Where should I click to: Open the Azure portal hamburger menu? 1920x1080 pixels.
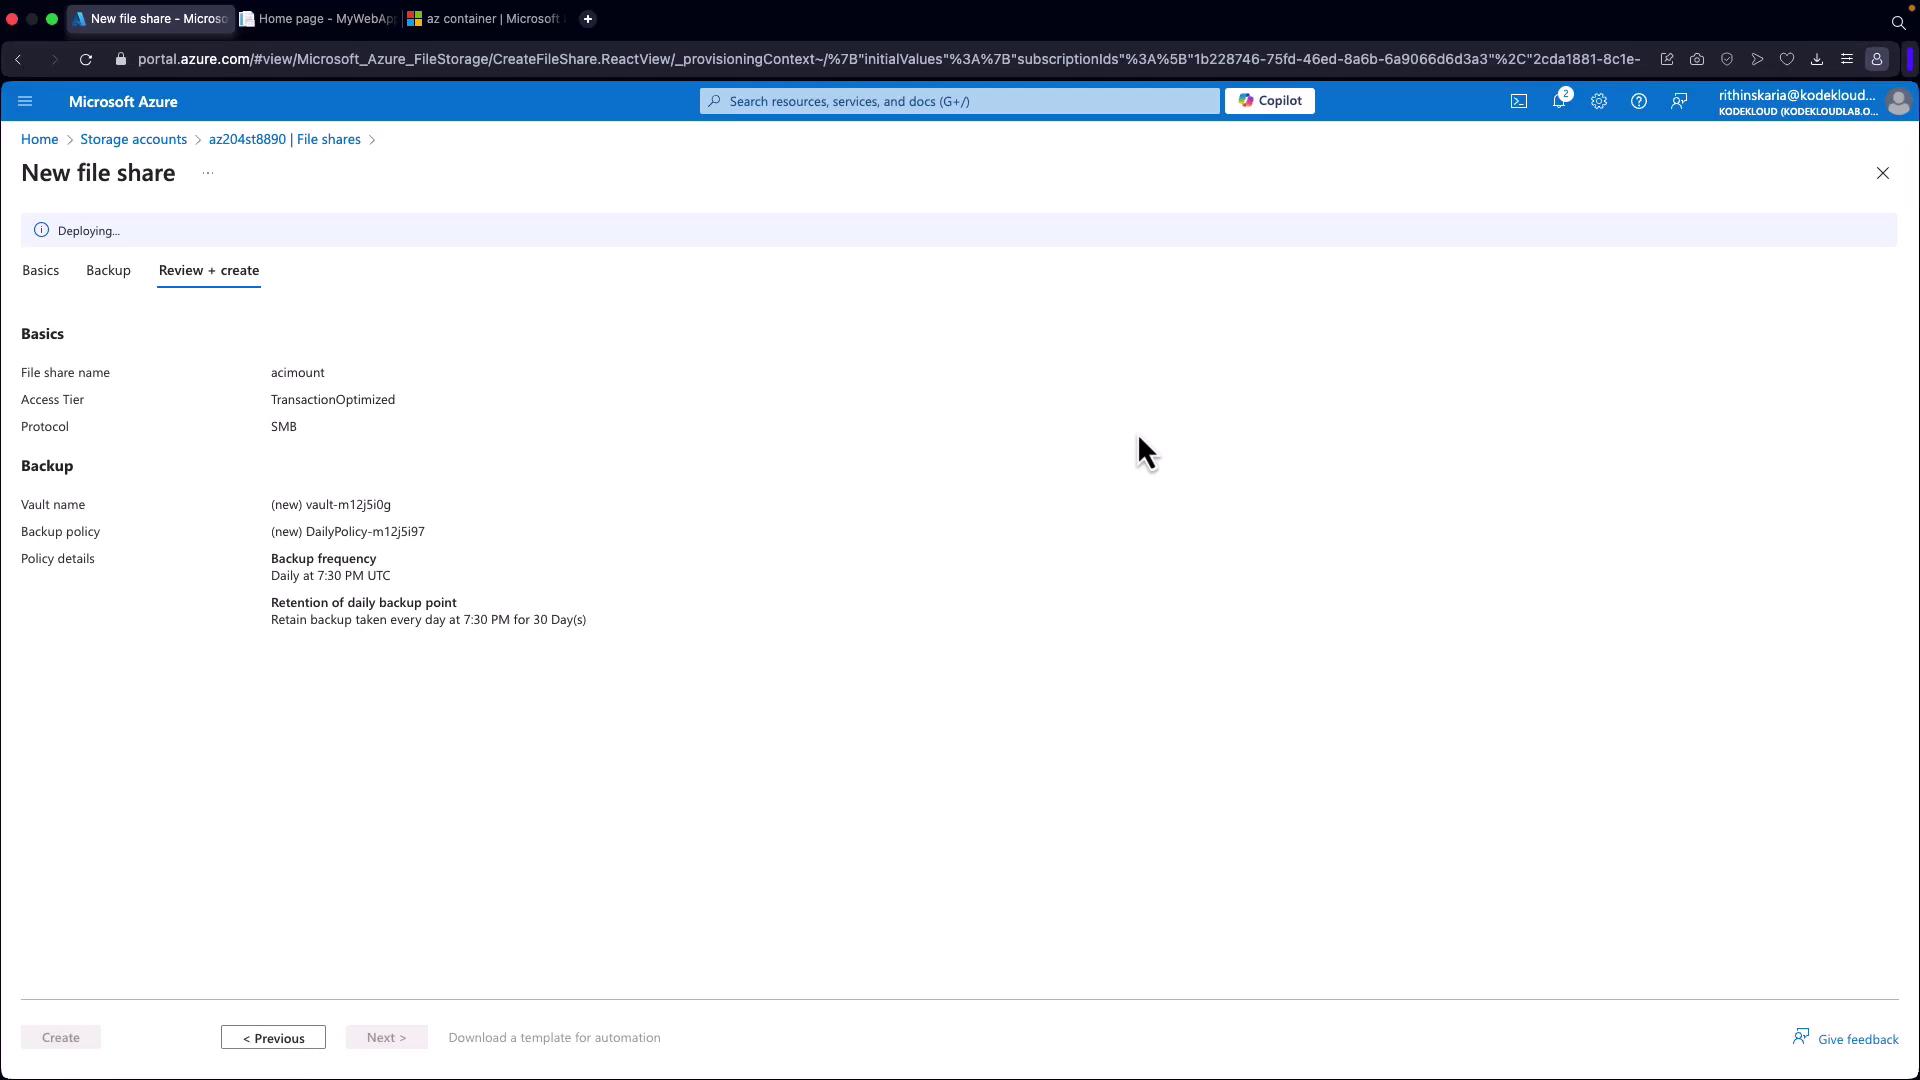pyautogui.click(x=25, y=101)
